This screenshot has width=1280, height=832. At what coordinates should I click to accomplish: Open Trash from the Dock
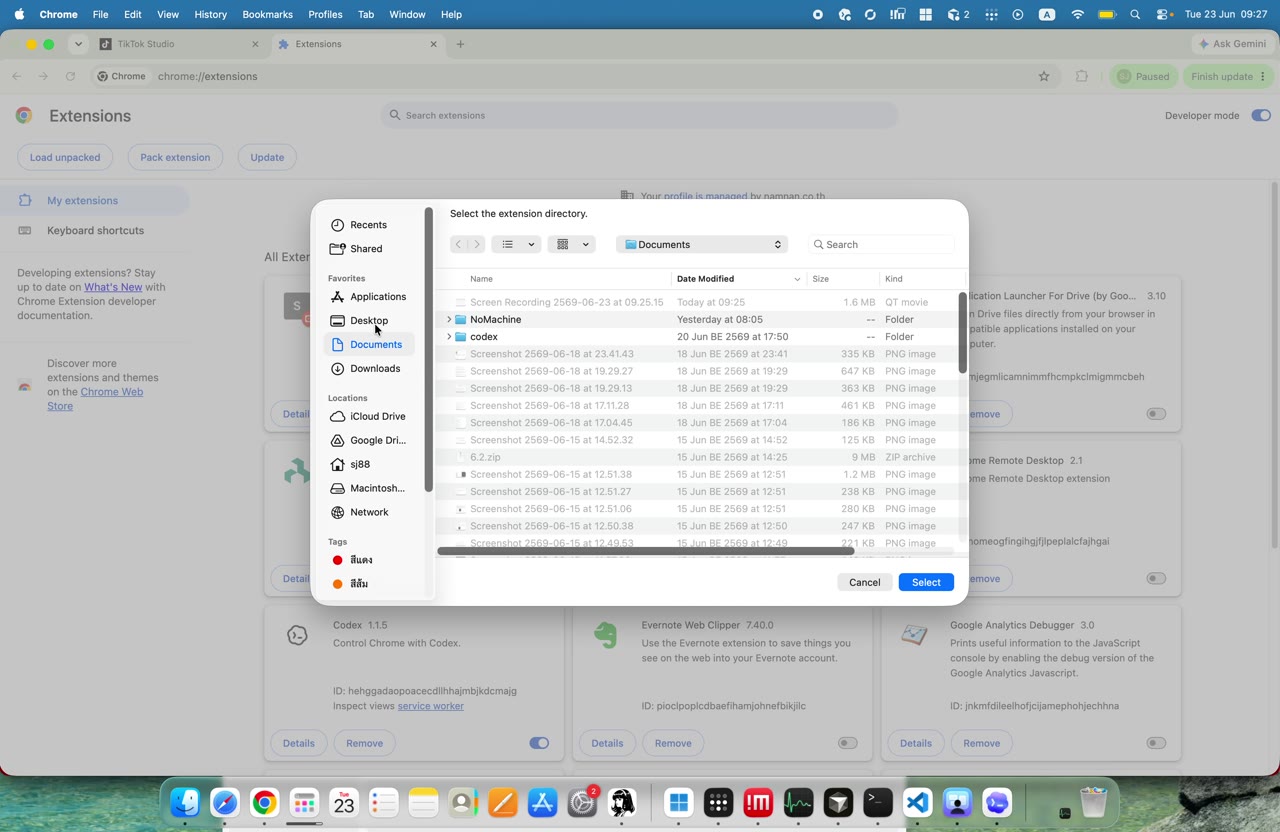[1094, 802]
